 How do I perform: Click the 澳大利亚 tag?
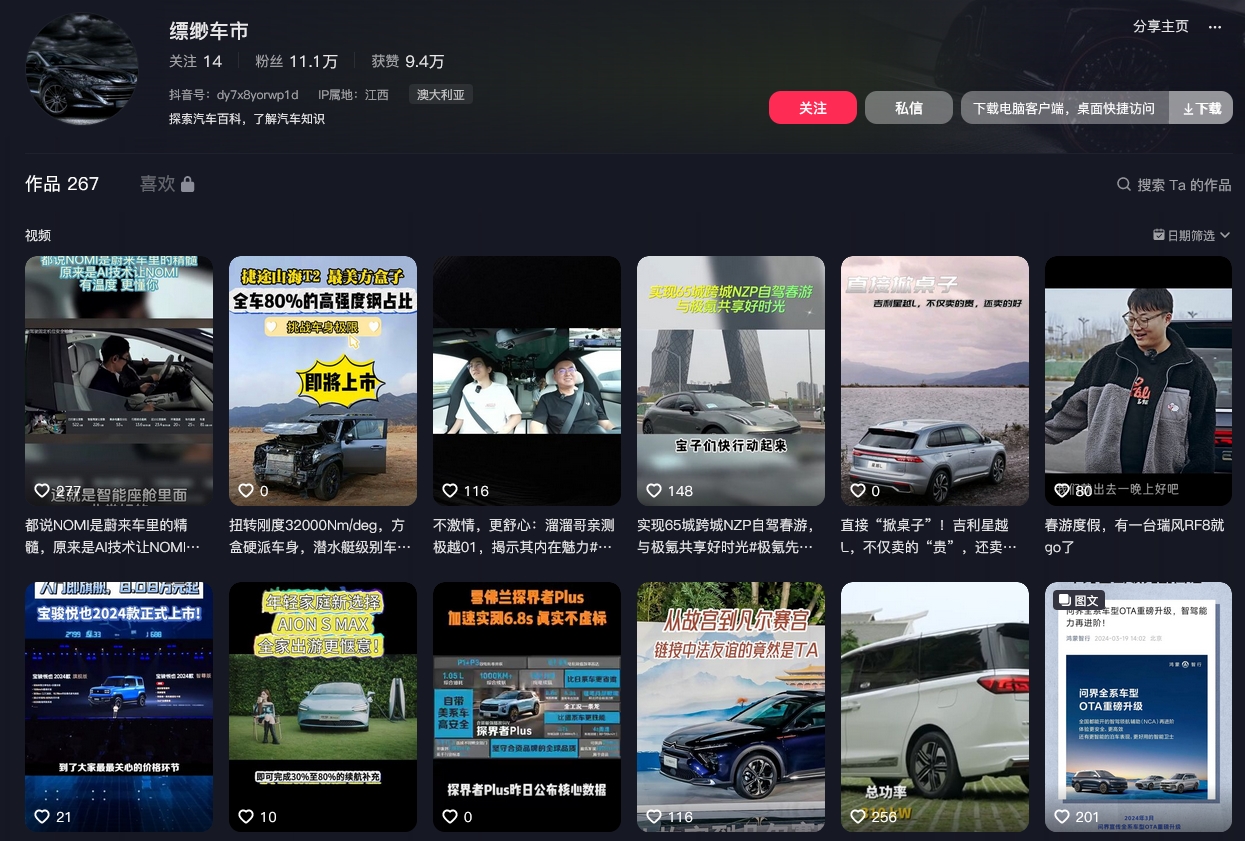tap(441, 95)
